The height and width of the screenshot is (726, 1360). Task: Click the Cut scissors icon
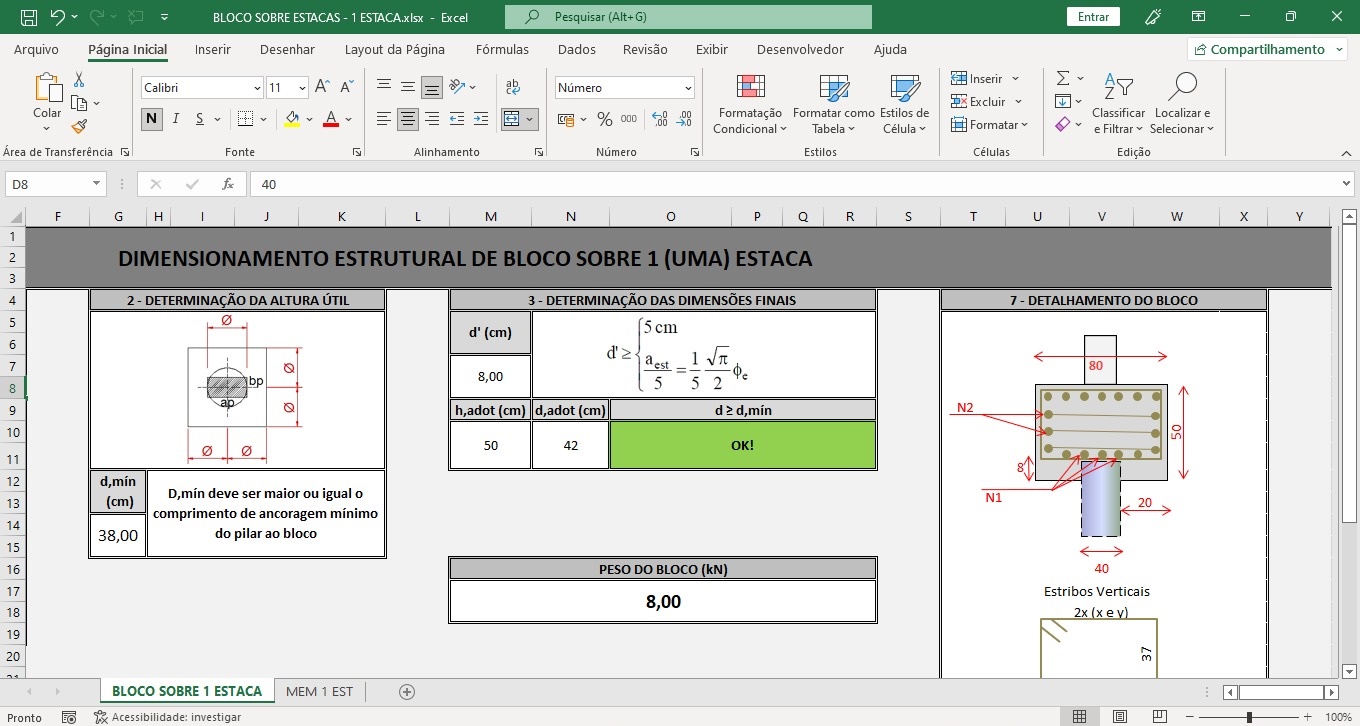(79, 80)
